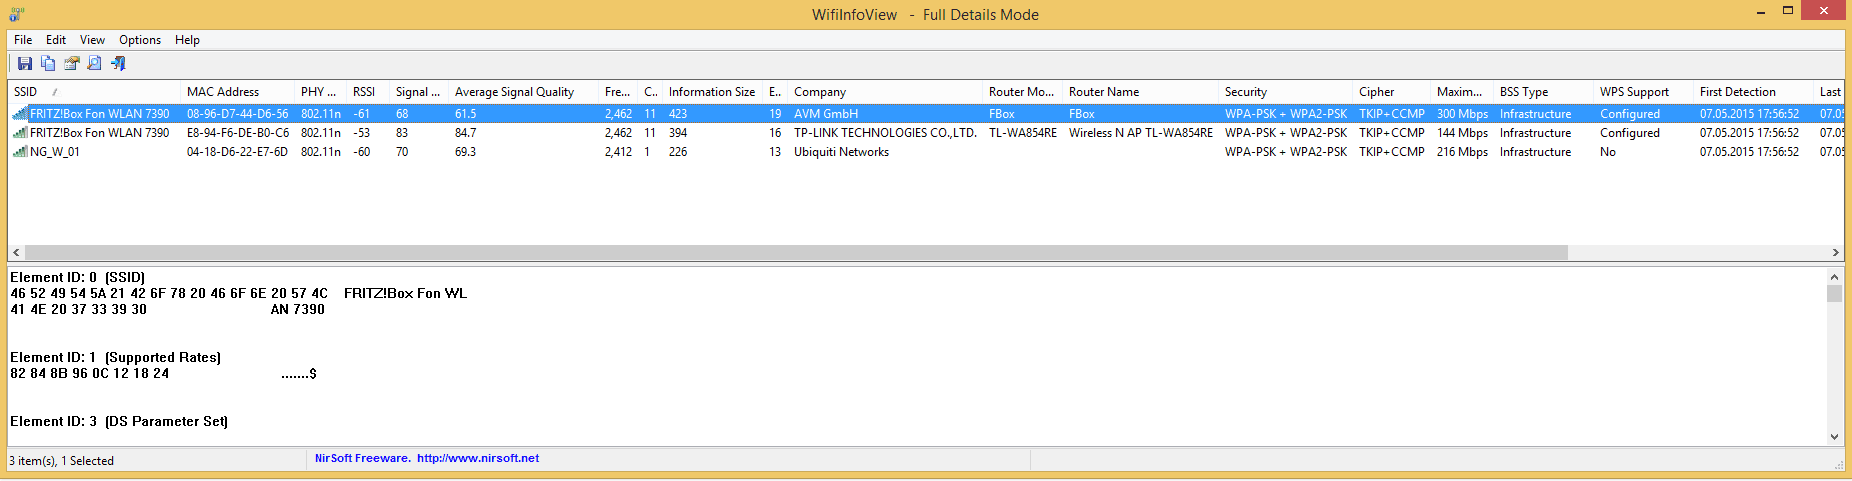Image resolution: width=1852 pixels, height=481 pixels.
Task: Open the Options menu
Action: (140, 40)
